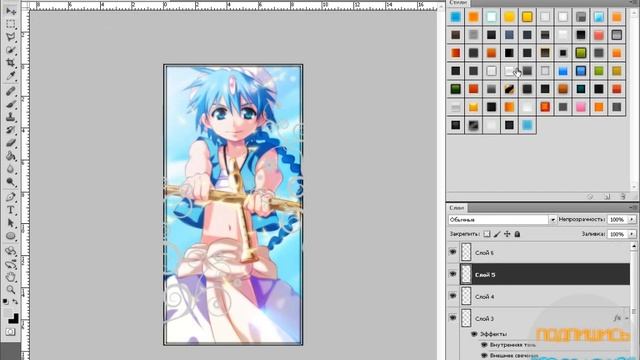Select the Eraser tool
The height and width of the screenshot is (360, 640).
pyautogui.click(x=11, y=143)
